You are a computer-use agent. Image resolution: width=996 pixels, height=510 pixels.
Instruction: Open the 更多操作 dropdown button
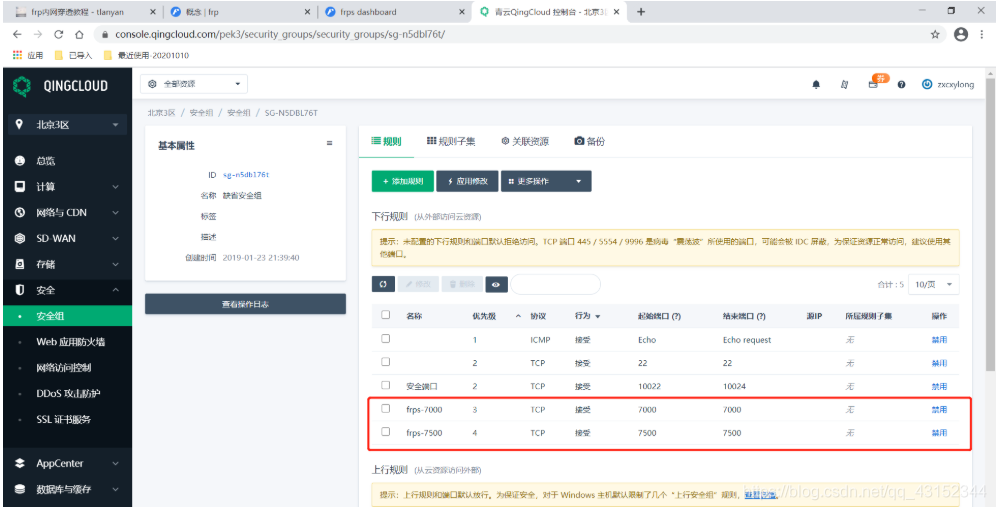pyautogui.click(x=546, y=181)
